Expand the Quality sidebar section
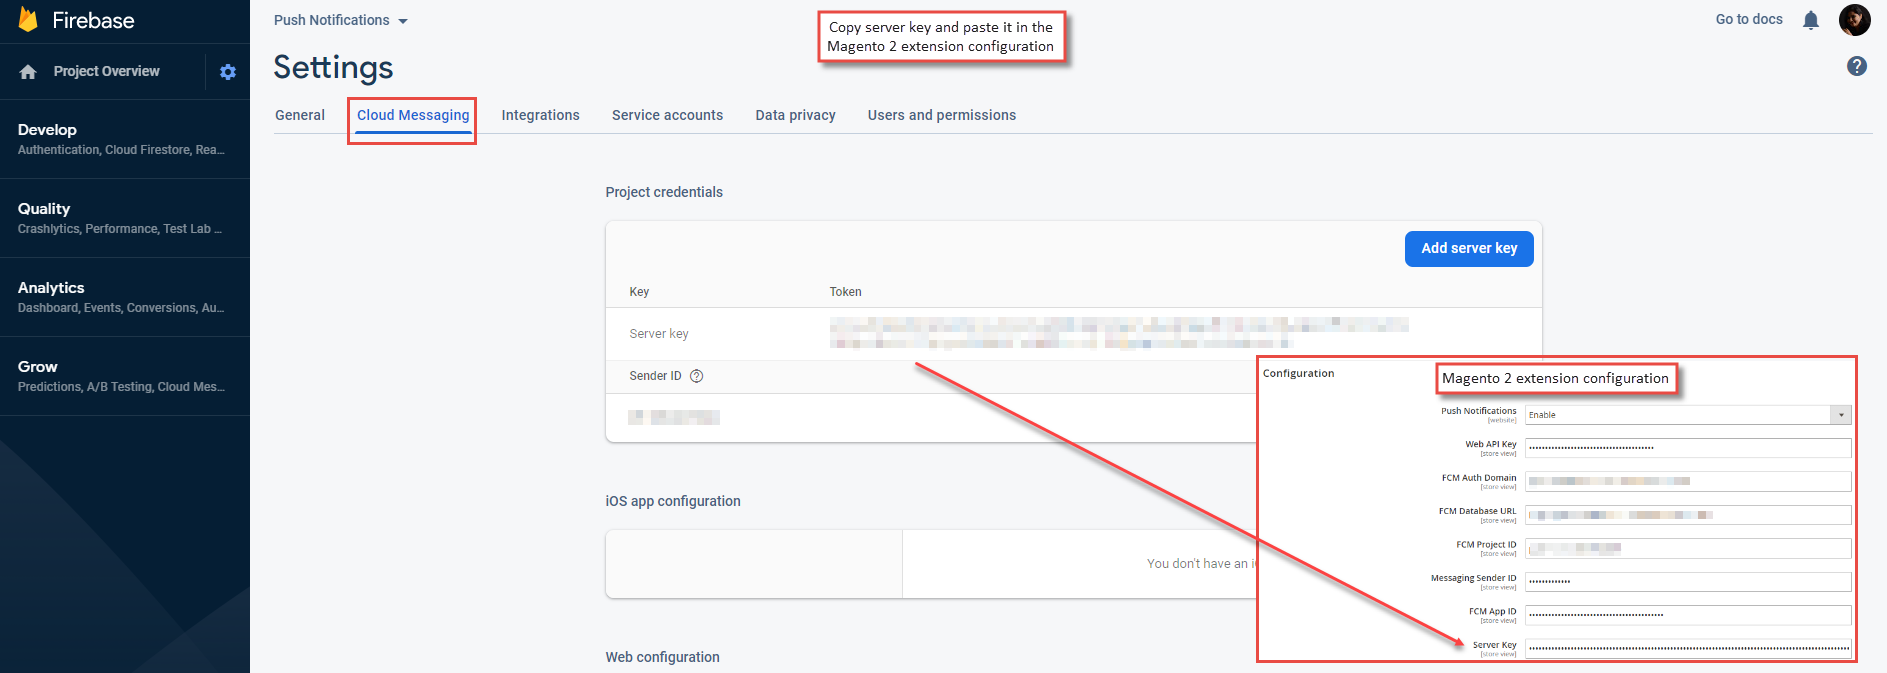This screenshot has width=1887, height=673. click(125, 218)
